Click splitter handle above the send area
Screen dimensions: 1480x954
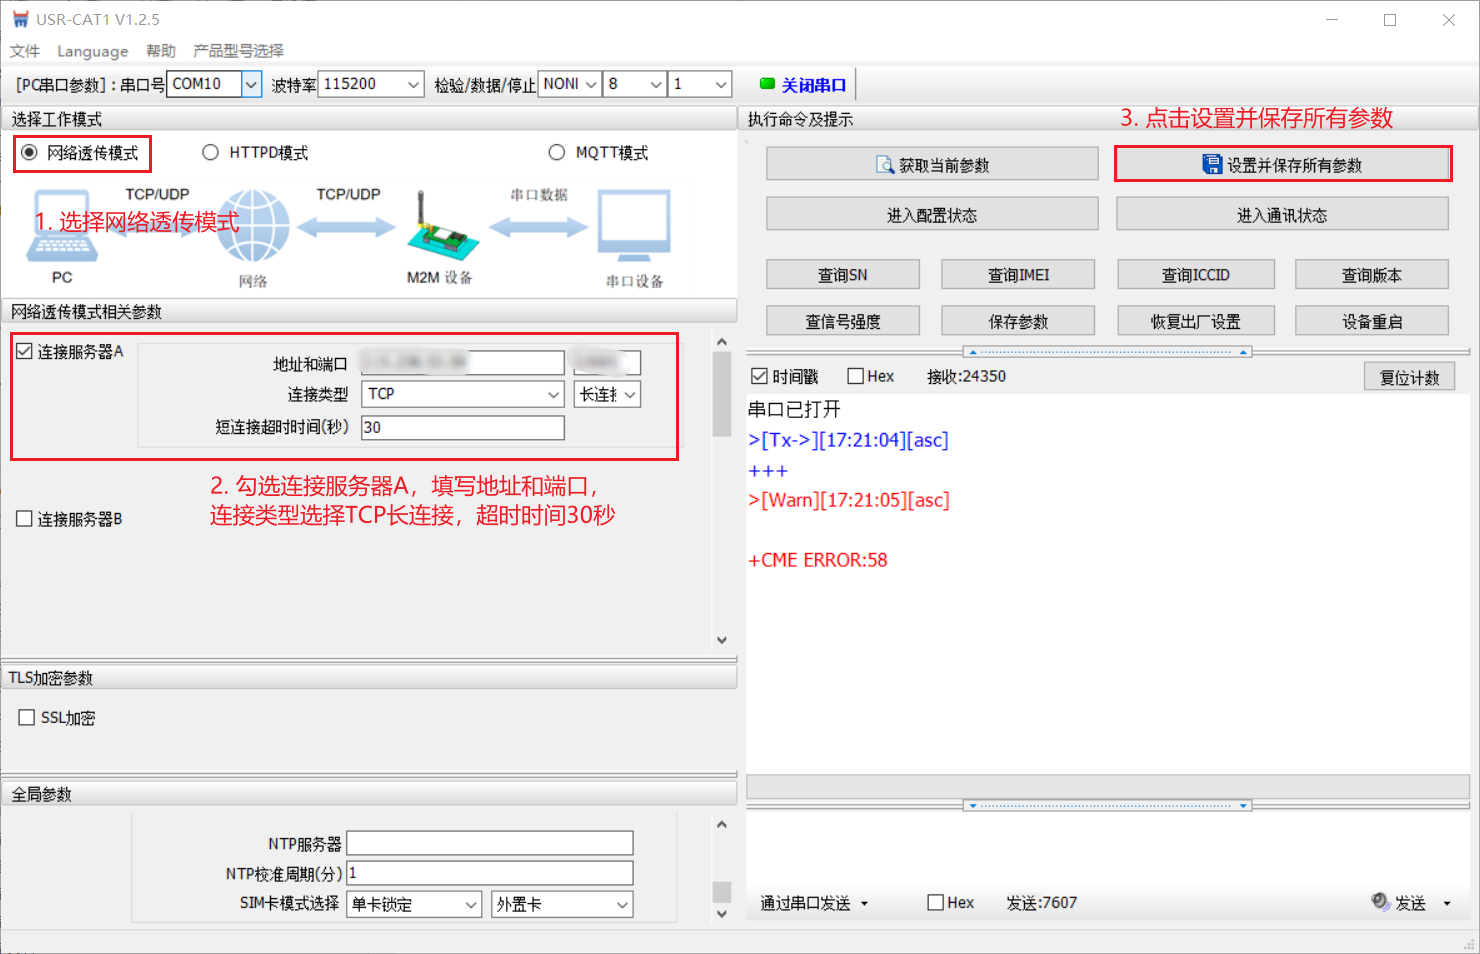pos(1107,805)
